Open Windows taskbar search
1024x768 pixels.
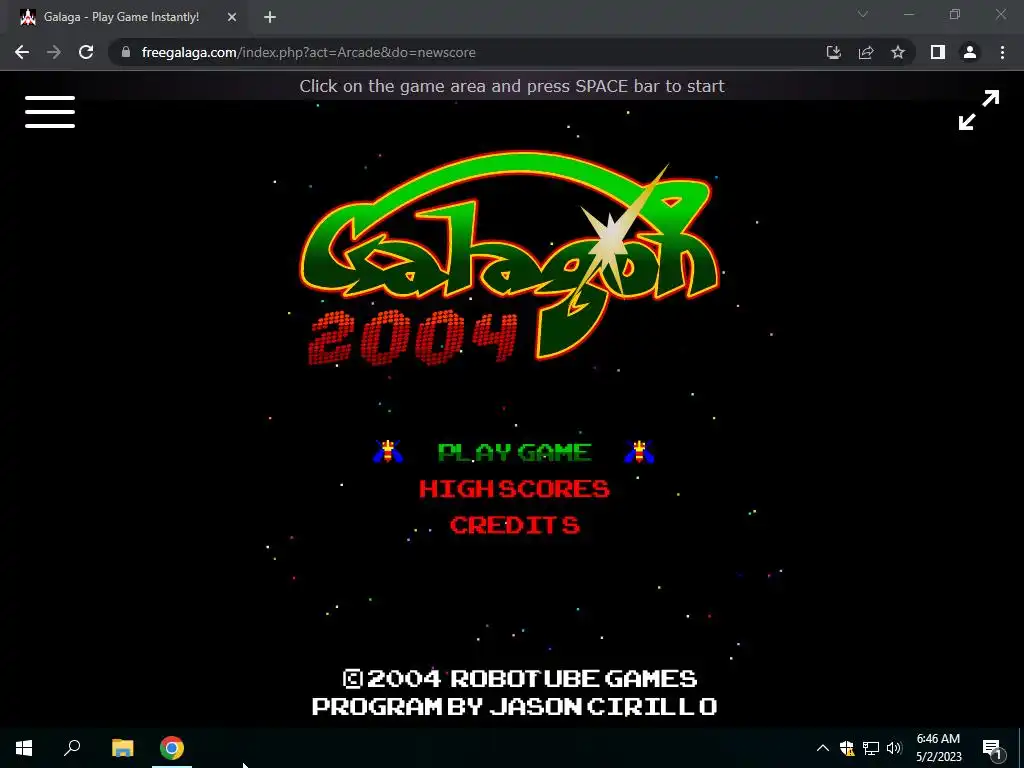[x=72, y=748]
